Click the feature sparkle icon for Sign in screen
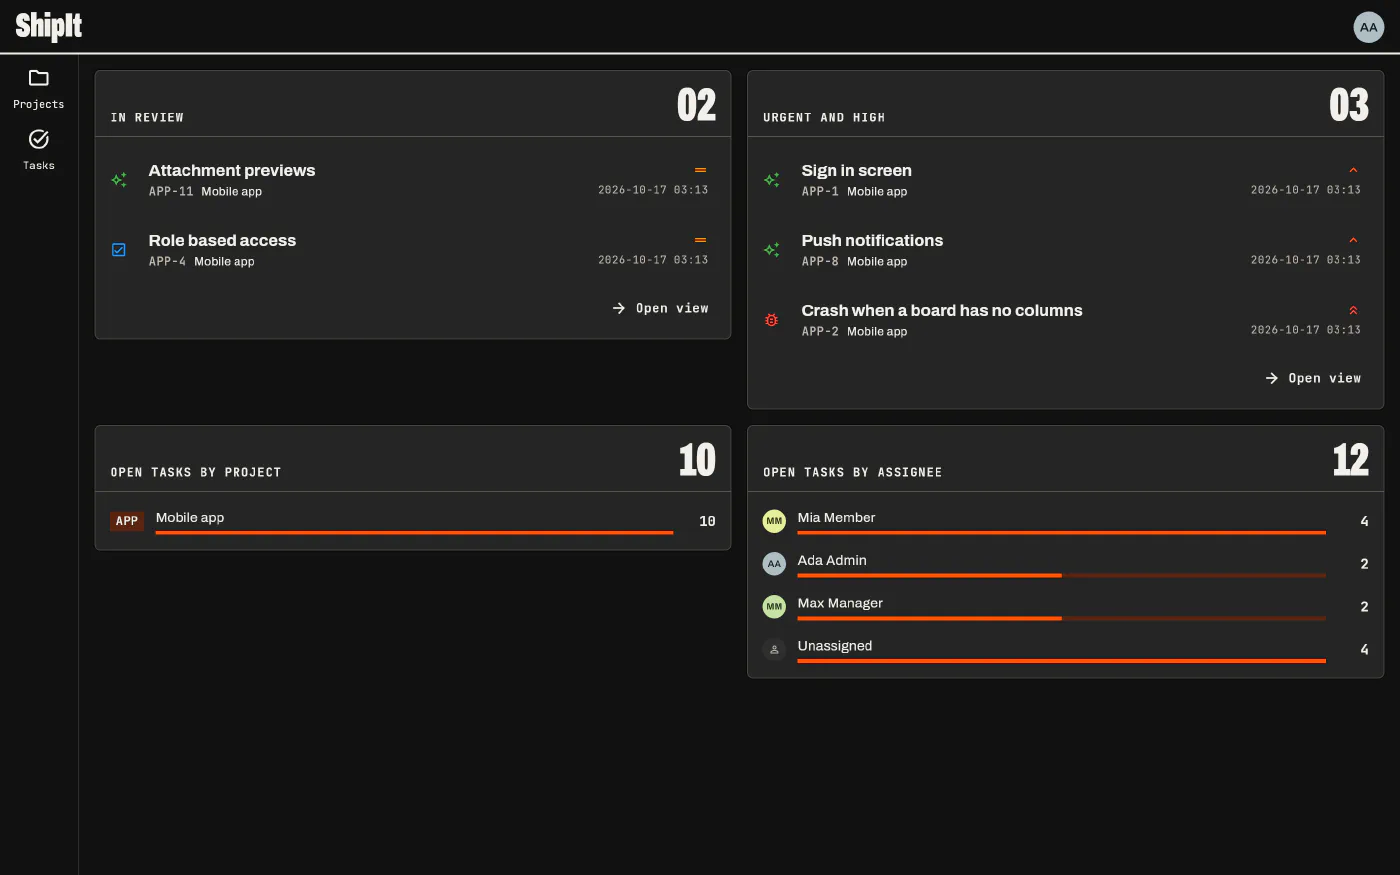 pyautogui.click(x=772, y=180)
